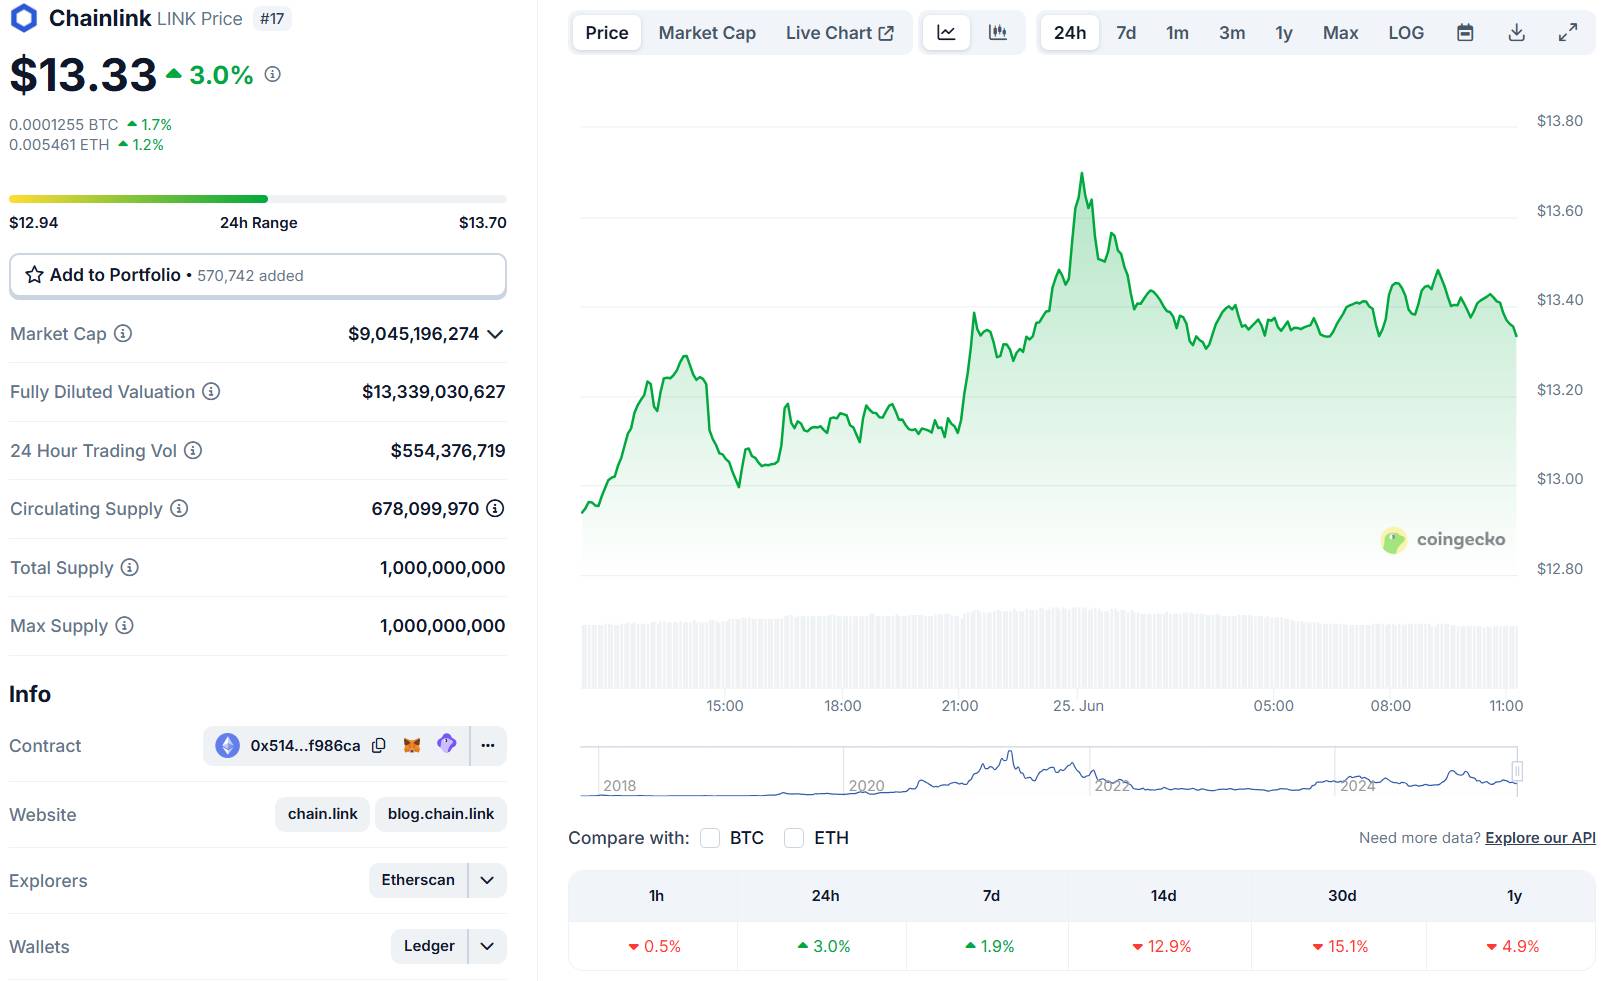Show Market Cap info tooltip
1624x981 pixels.
coord(123,333)
